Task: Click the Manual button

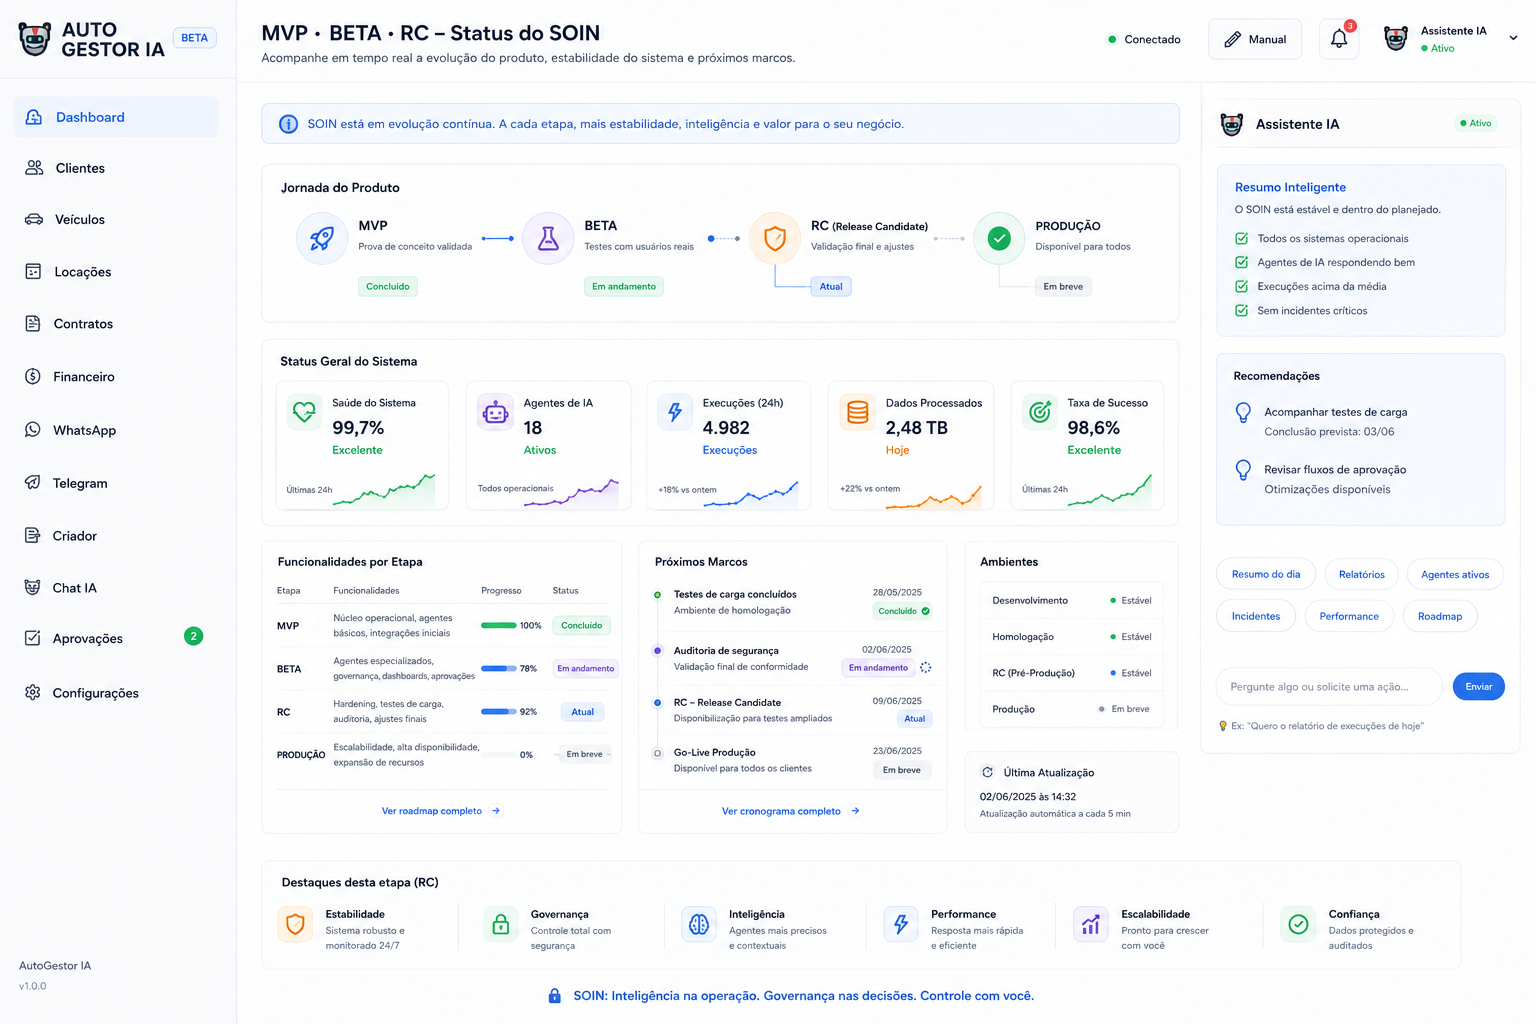Action: [x=1255, y=39]
